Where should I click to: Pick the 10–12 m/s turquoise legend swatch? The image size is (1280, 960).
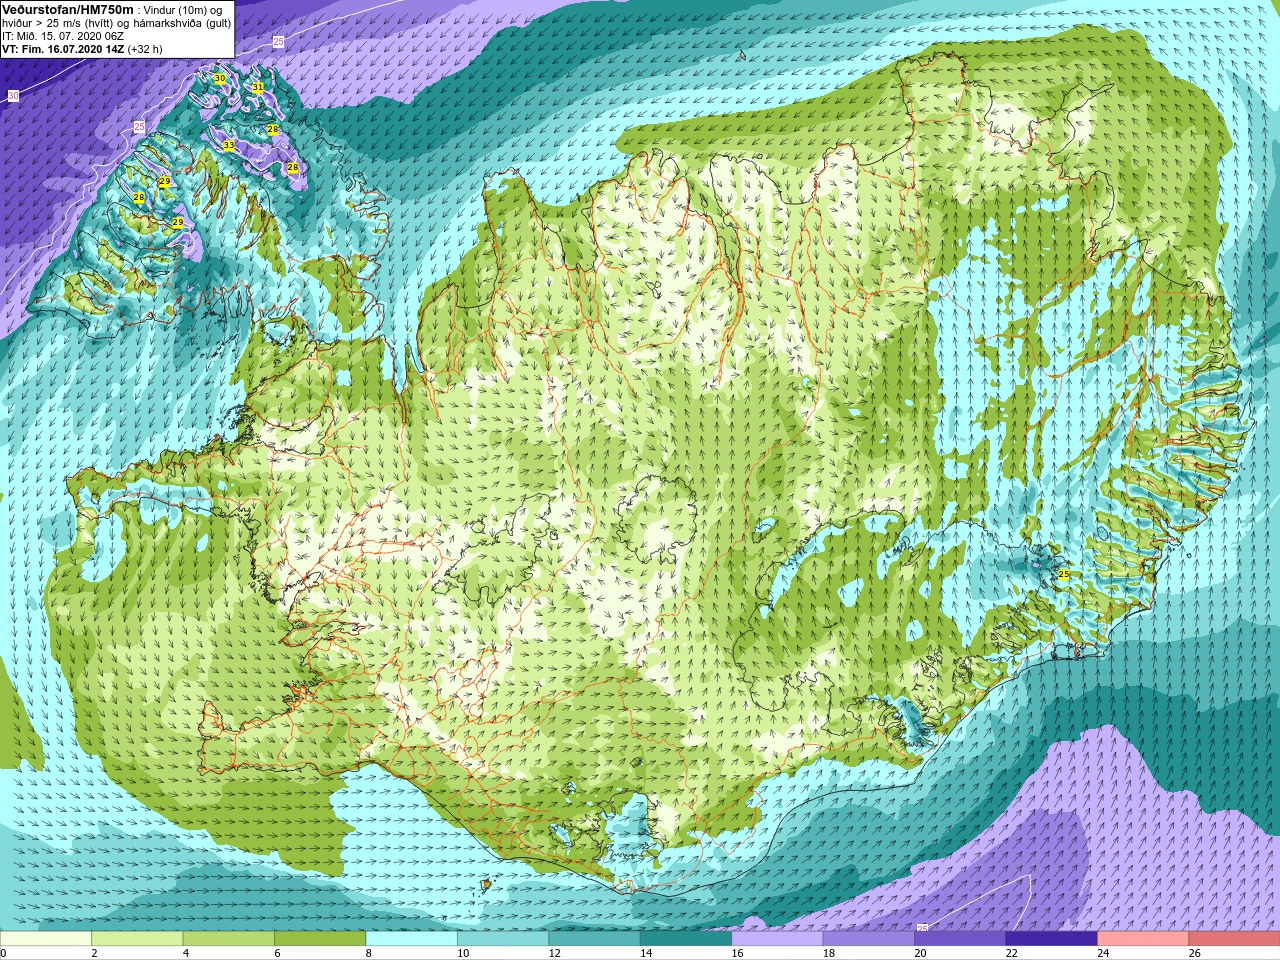(x=503, y=939)
